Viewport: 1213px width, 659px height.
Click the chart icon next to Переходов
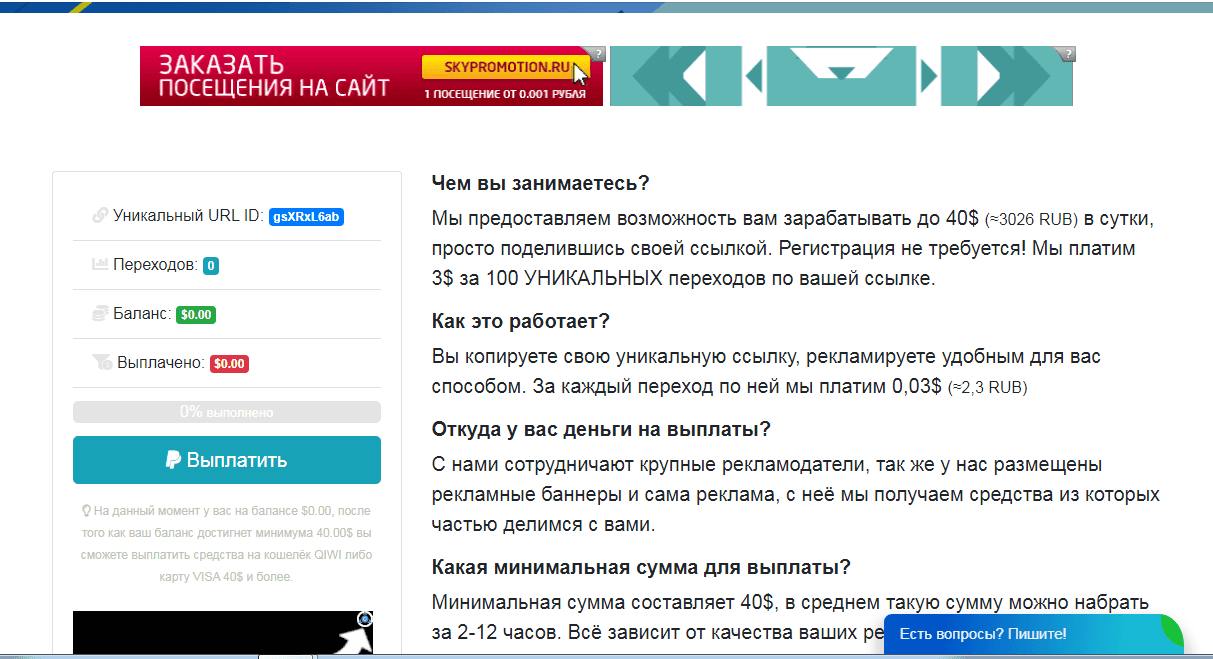100,265
